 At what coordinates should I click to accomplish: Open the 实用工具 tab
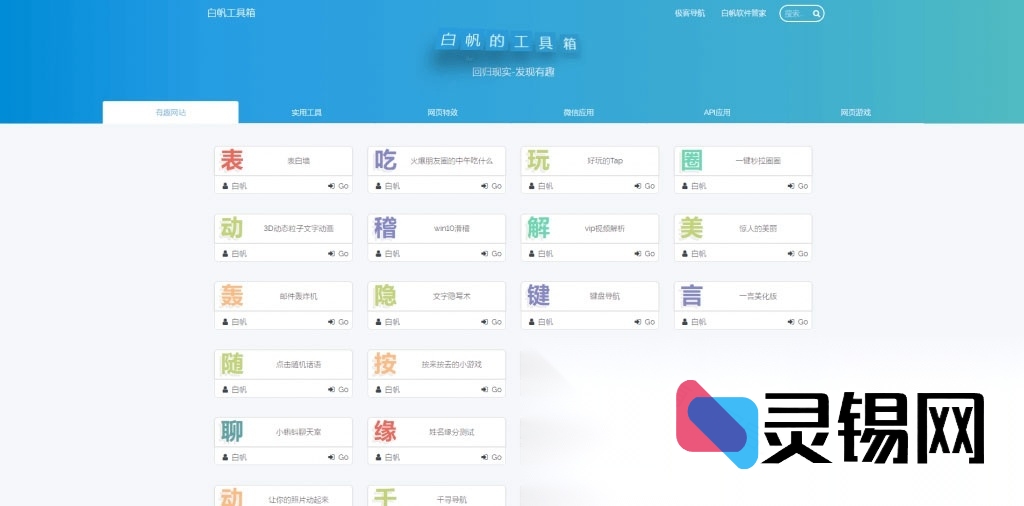point(306,112)
